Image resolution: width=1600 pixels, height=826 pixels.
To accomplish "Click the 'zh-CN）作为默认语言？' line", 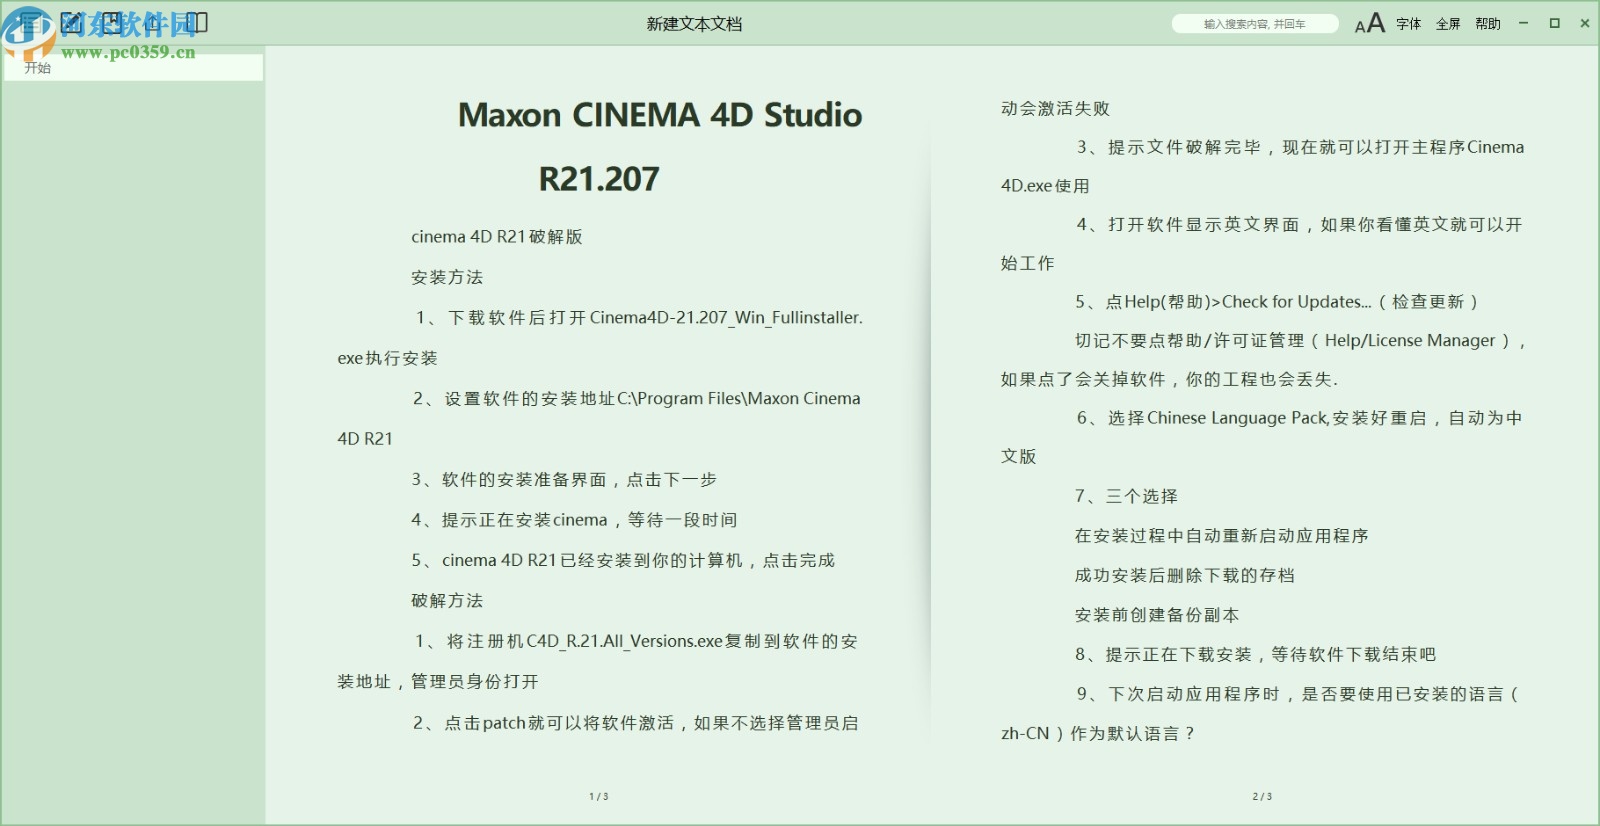I will point(1098,733).
